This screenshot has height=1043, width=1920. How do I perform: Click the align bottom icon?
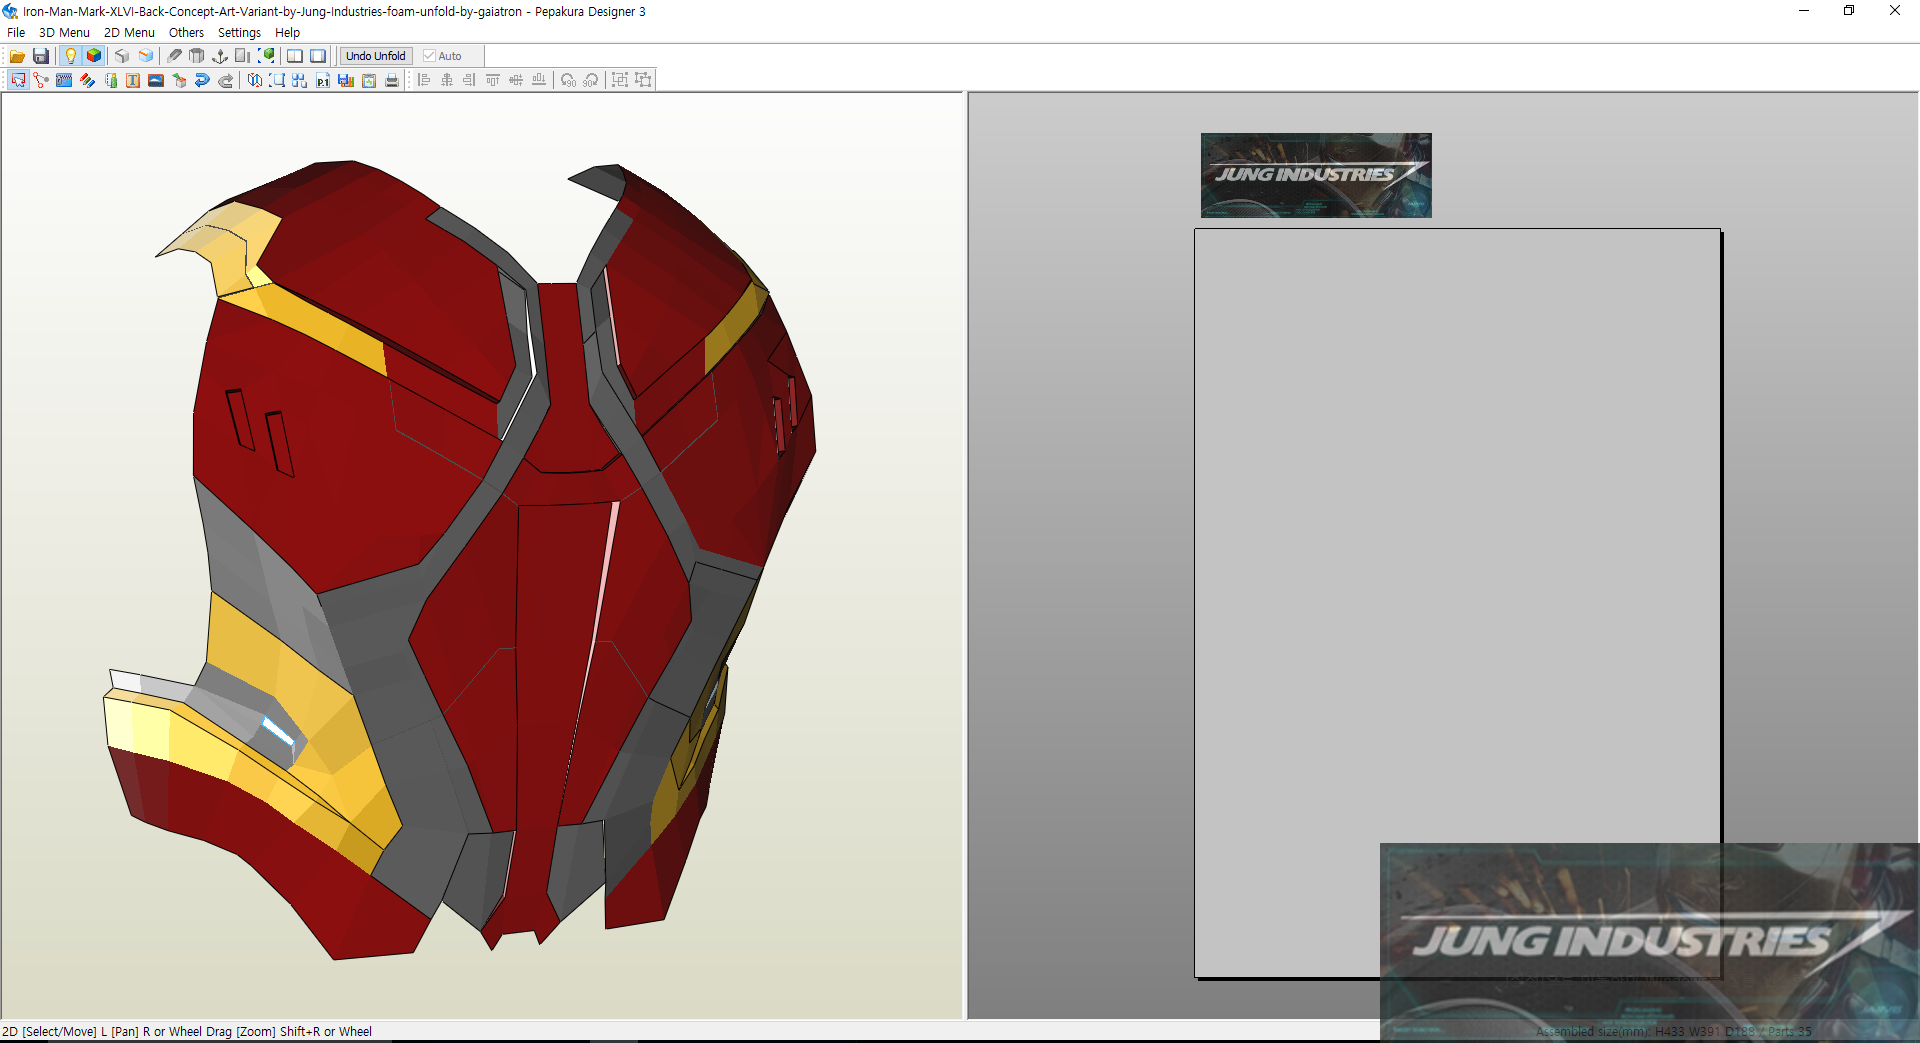(x=539, y=80)
